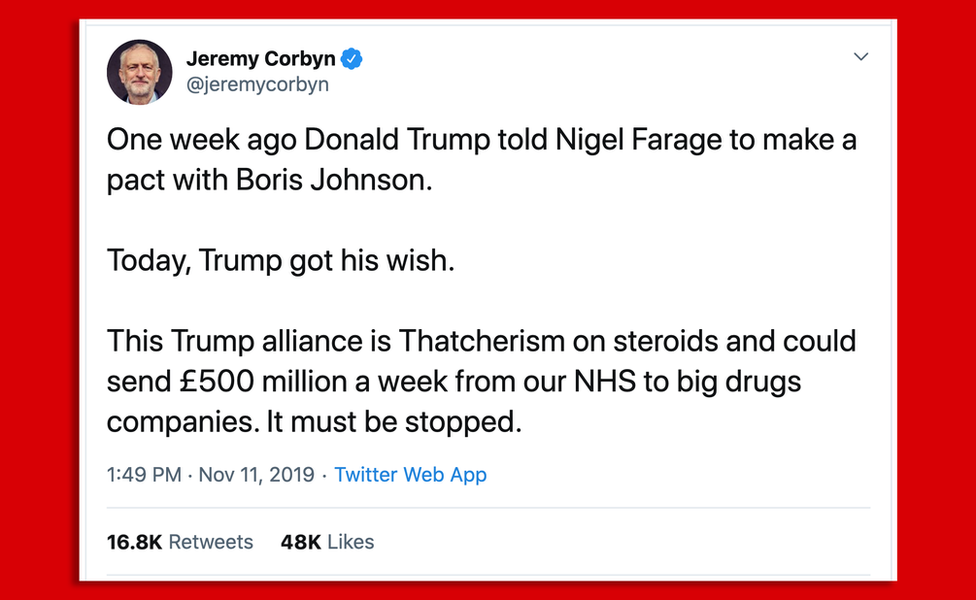Expand the tweet options chevron
The image size is (976, 600).
861,57
